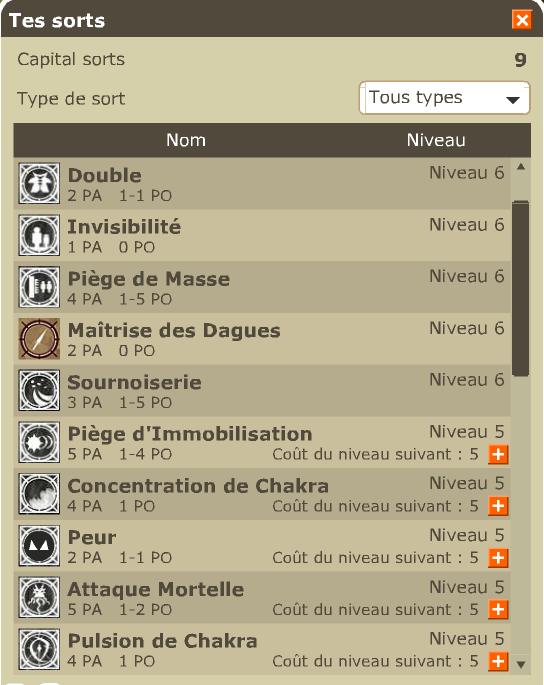
Task: Click the Attaque Mortelle spell icon
Action: [39, 598]
